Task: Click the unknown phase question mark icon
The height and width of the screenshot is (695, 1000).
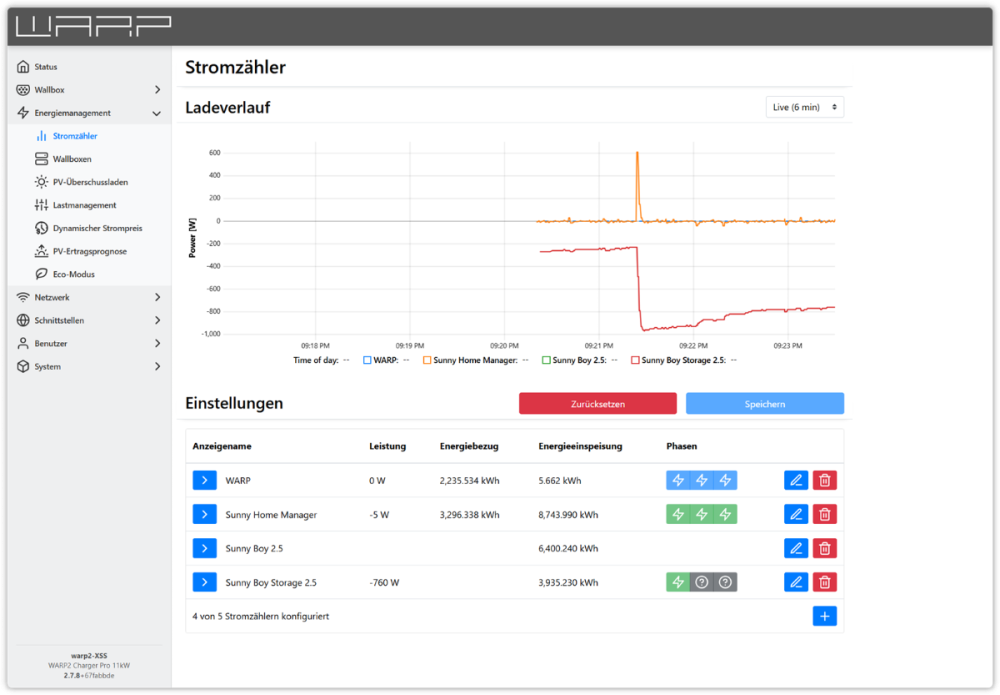Action: coord(702,582)
